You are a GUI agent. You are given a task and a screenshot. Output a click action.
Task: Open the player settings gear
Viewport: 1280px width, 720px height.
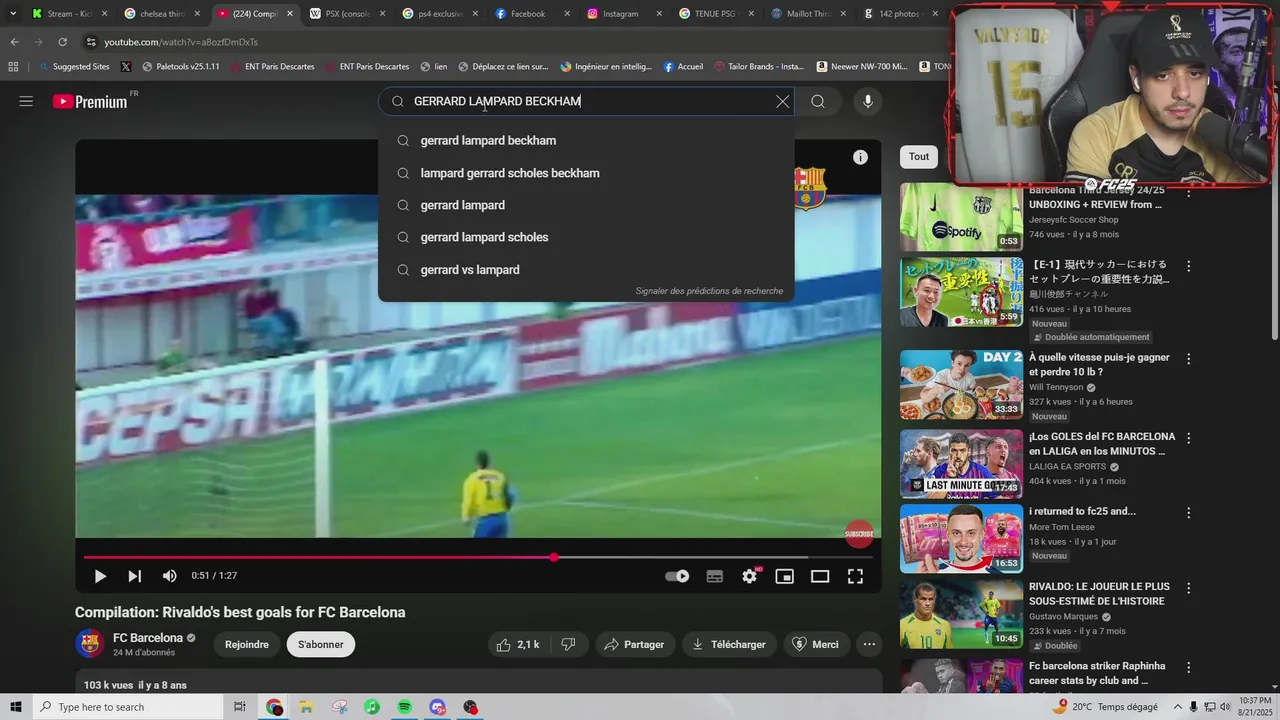pos(749,576)
